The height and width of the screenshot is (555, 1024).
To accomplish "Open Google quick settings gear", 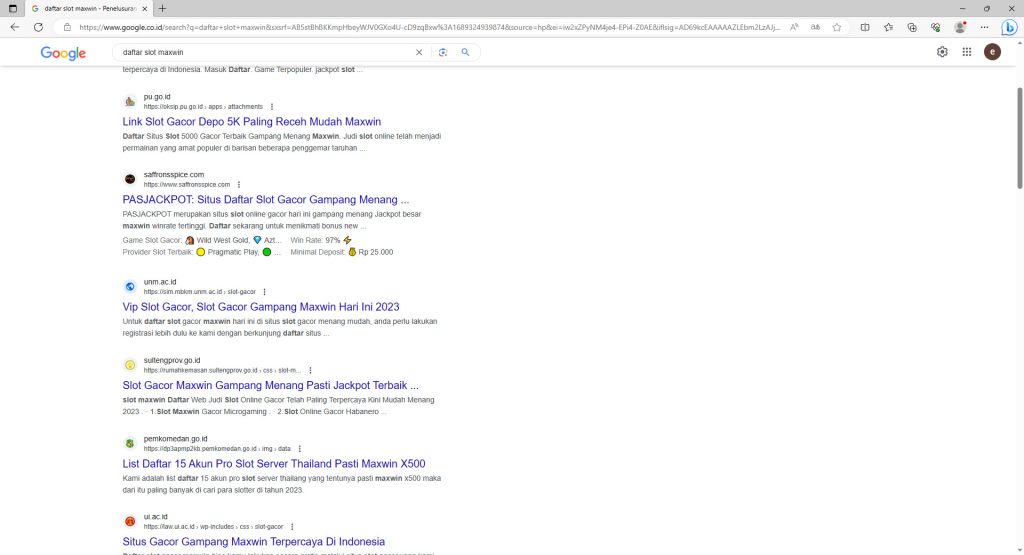I will point(942,52).
